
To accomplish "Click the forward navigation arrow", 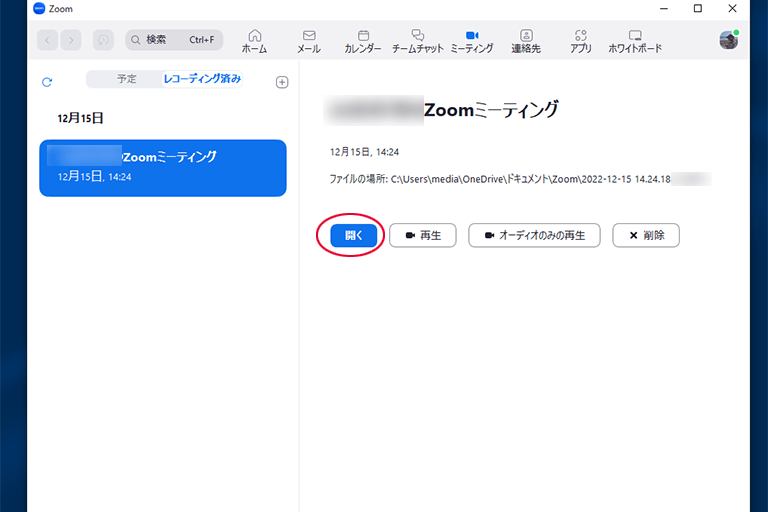I will pos(71,40).
